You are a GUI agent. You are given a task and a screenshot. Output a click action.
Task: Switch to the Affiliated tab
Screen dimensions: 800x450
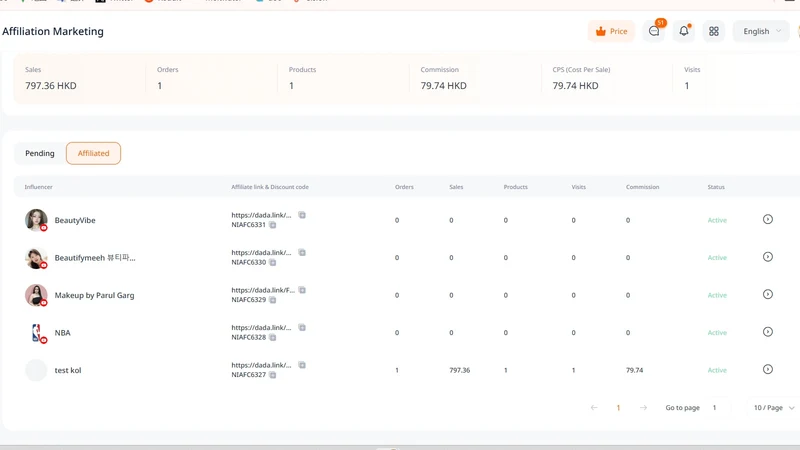point(93,153)
